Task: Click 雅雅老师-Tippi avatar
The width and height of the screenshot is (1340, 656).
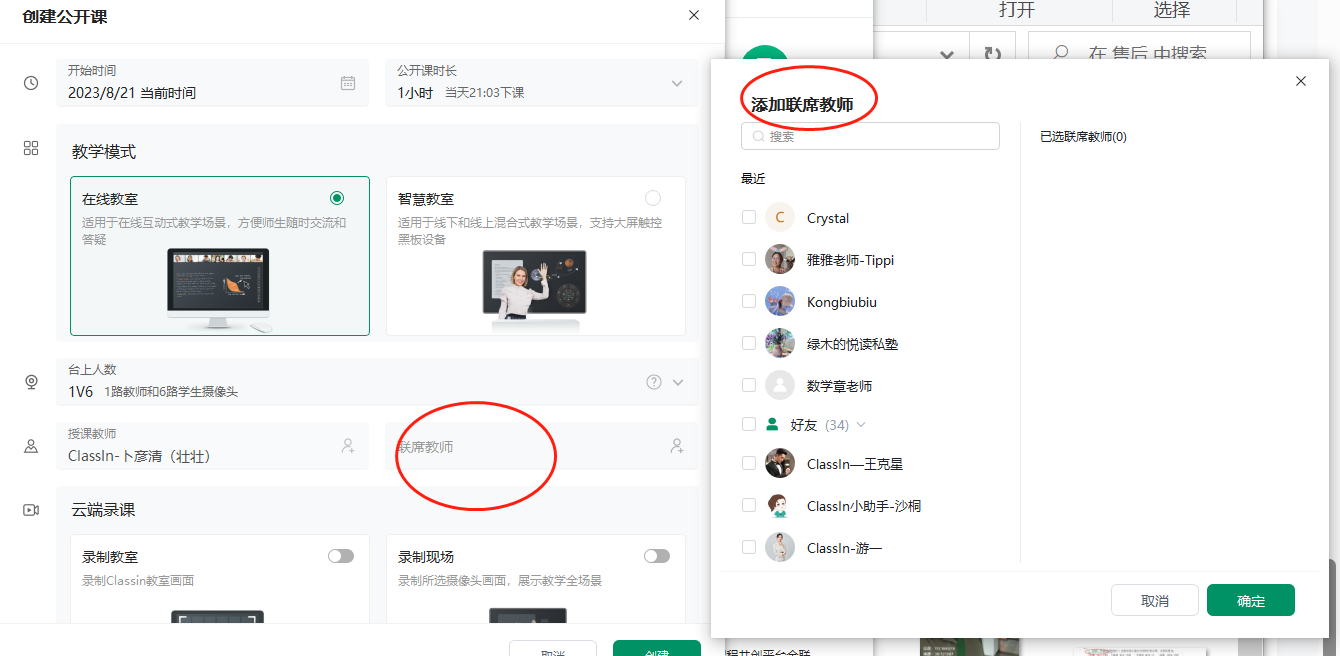Action: 780,260
